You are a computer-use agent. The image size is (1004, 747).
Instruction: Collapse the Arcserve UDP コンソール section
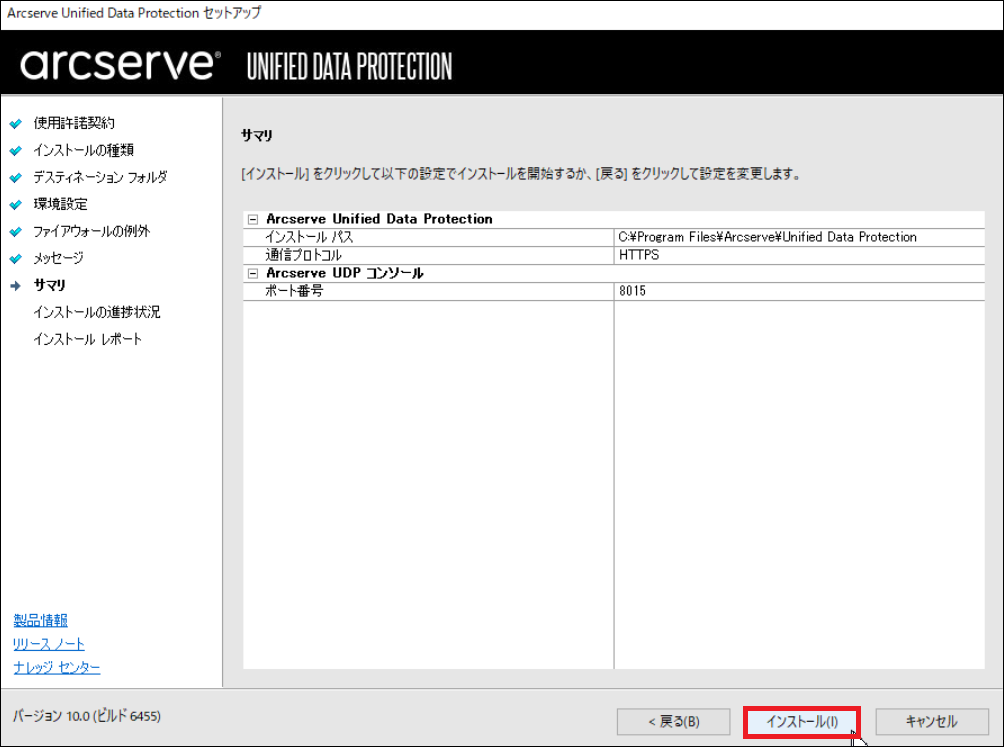coord(253,273)
